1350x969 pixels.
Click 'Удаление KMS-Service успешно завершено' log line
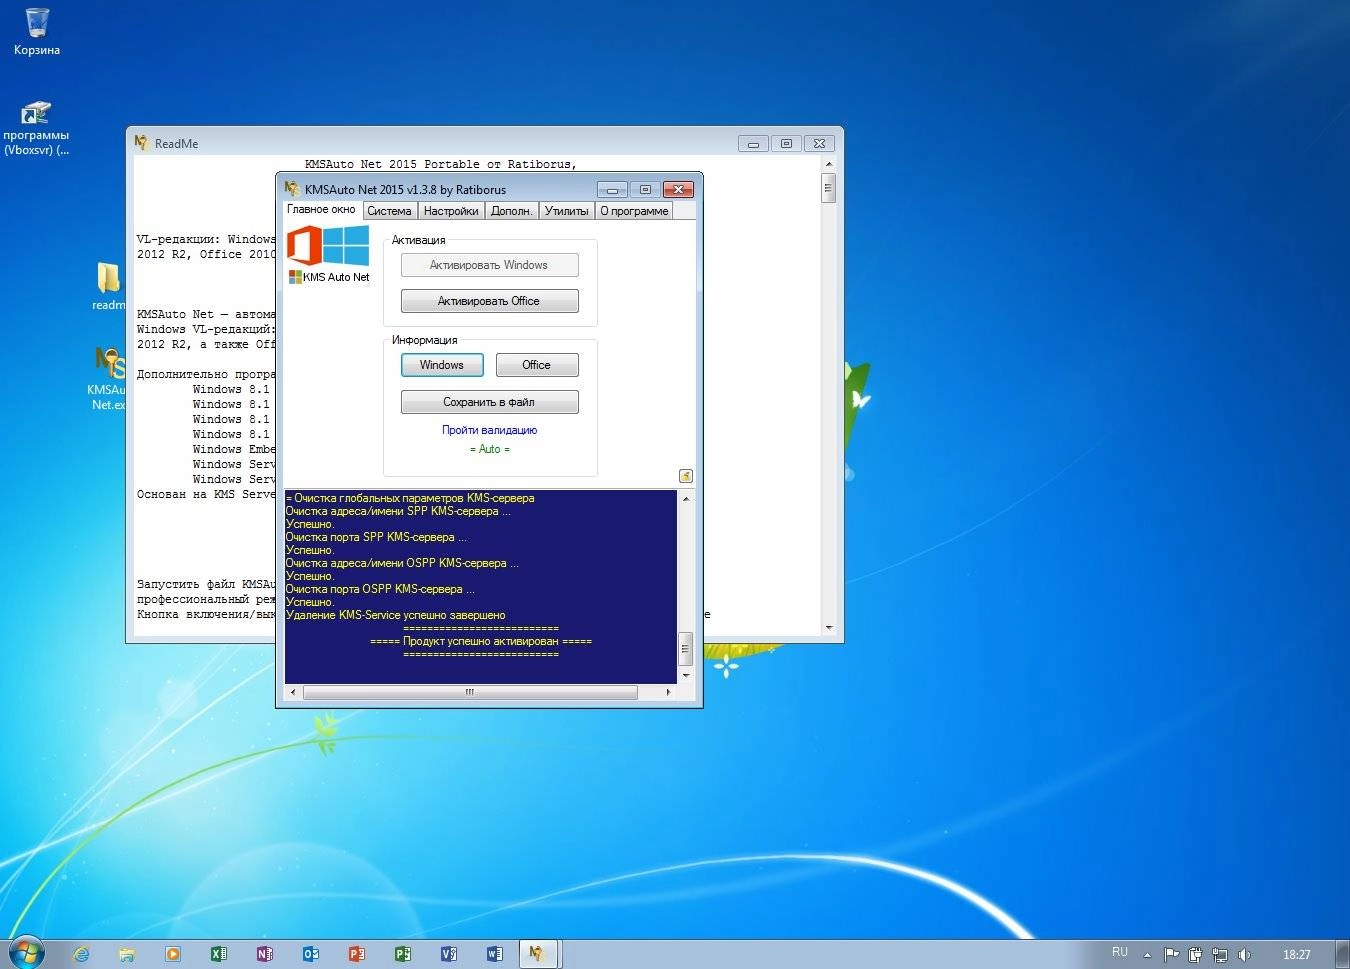click(x=396, y=615)
